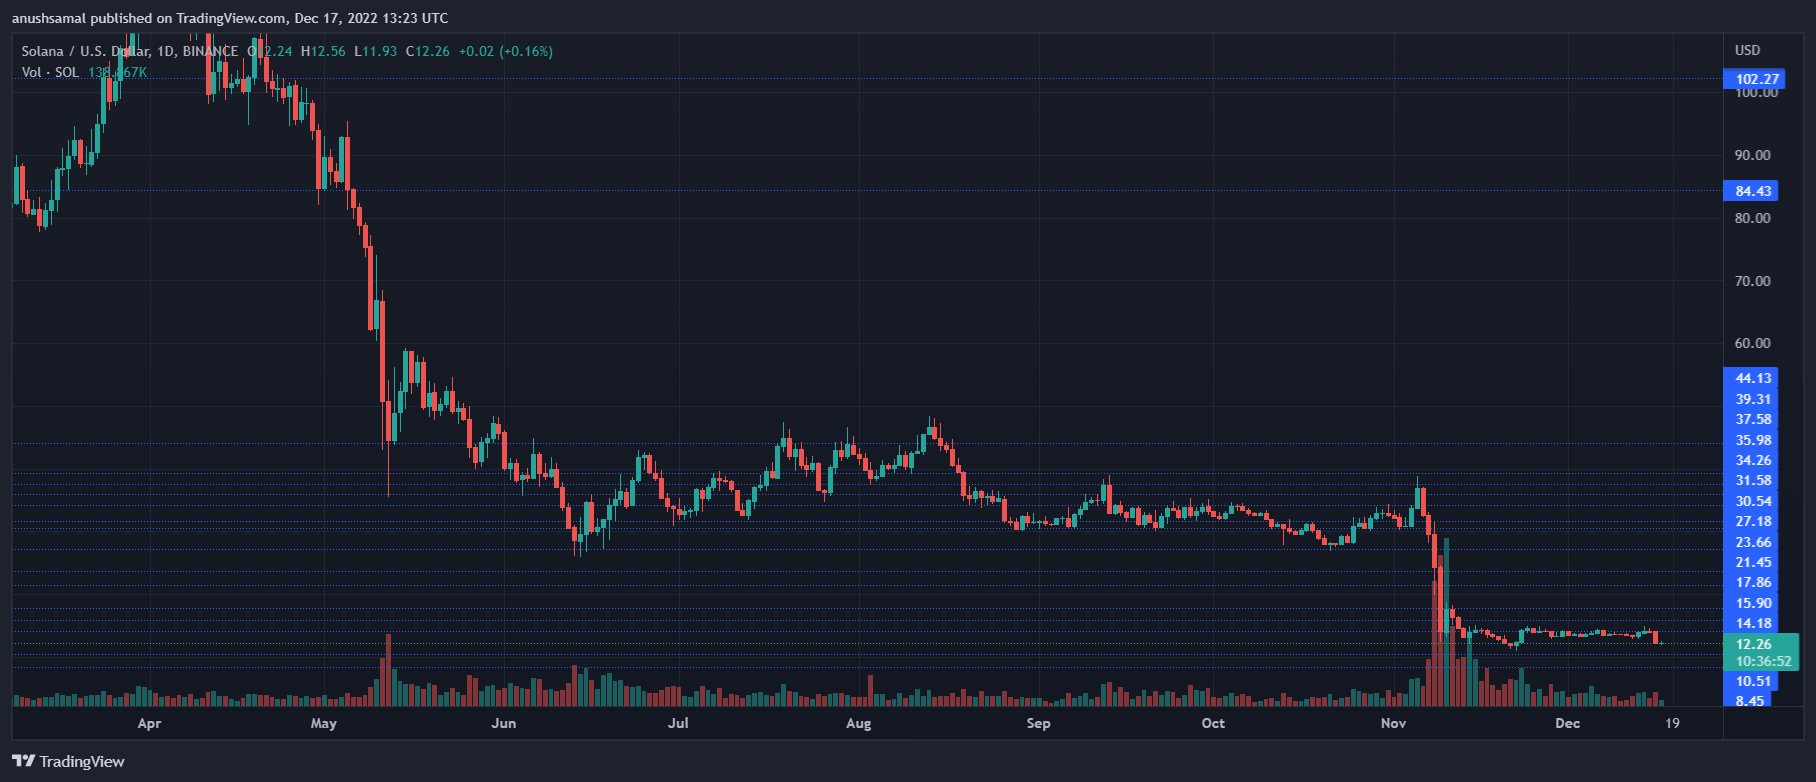Viewport: 1816px width, 782px height.
Task: Select the 84.43 price level label
Action: tap(1752, 191)
